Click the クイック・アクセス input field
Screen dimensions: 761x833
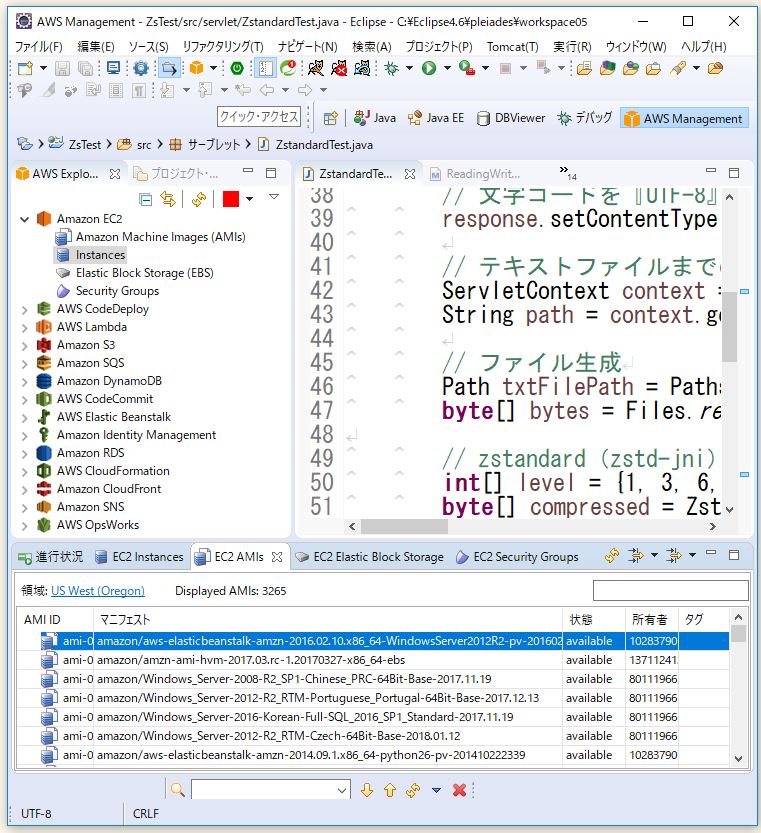(259, 116)
